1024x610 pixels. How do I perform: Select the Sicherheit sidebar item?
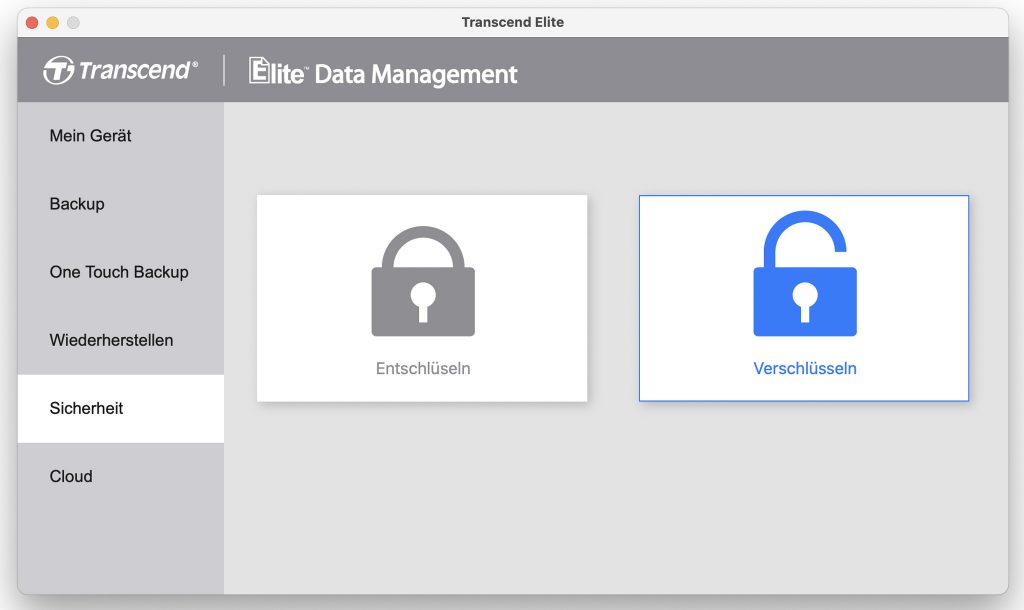click(x=121, y=408)
